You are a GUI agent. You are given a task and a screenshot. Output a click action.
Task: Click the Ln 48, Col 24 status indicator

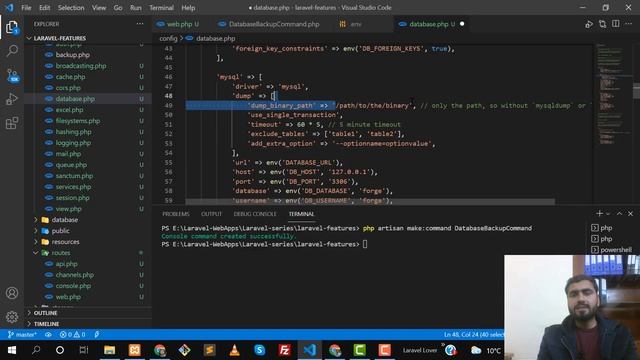tap(473, 334)
